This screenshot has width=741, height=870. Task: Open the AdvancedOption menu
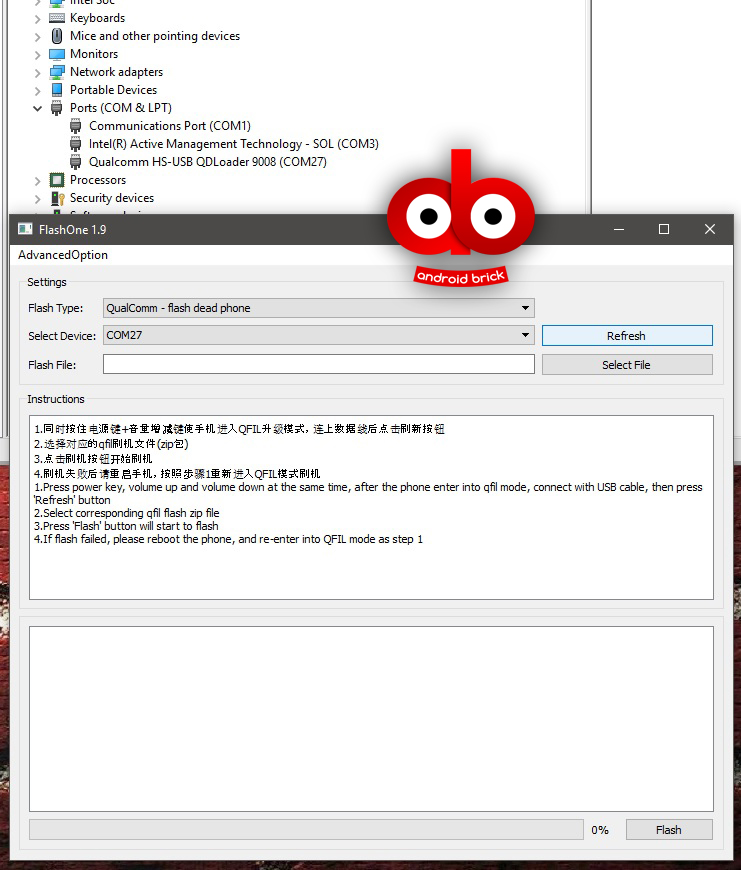tap(63, 255)
